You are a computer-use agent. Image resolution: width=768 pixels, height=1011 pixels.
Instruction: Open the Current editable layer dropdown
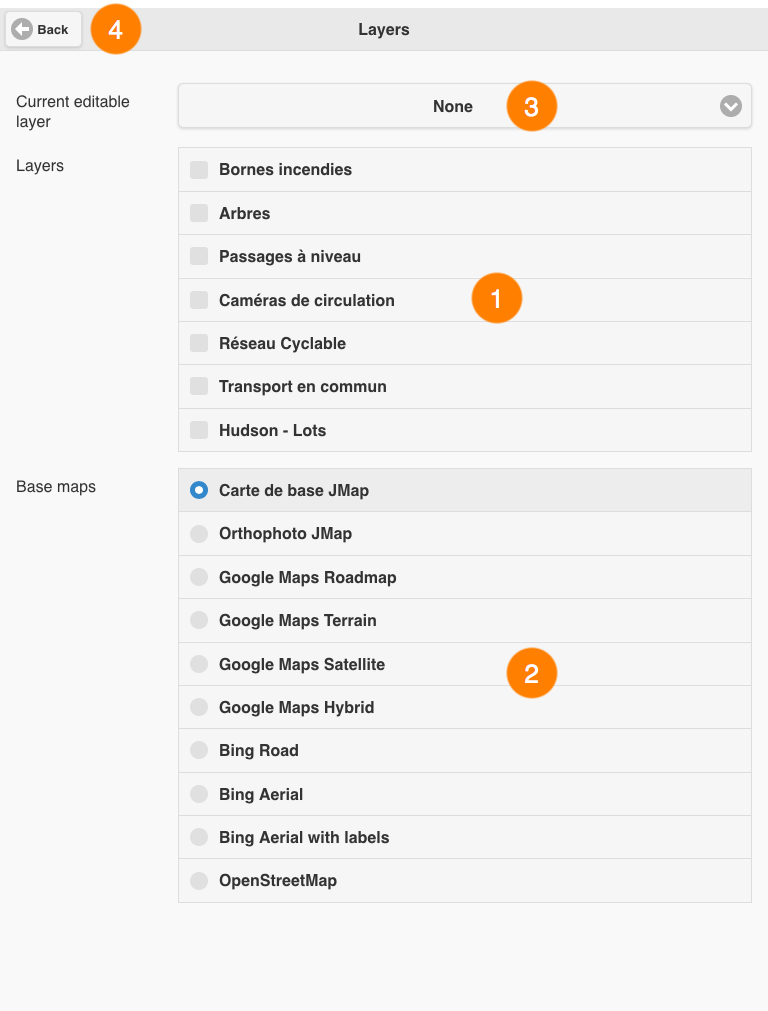point(465,106)
